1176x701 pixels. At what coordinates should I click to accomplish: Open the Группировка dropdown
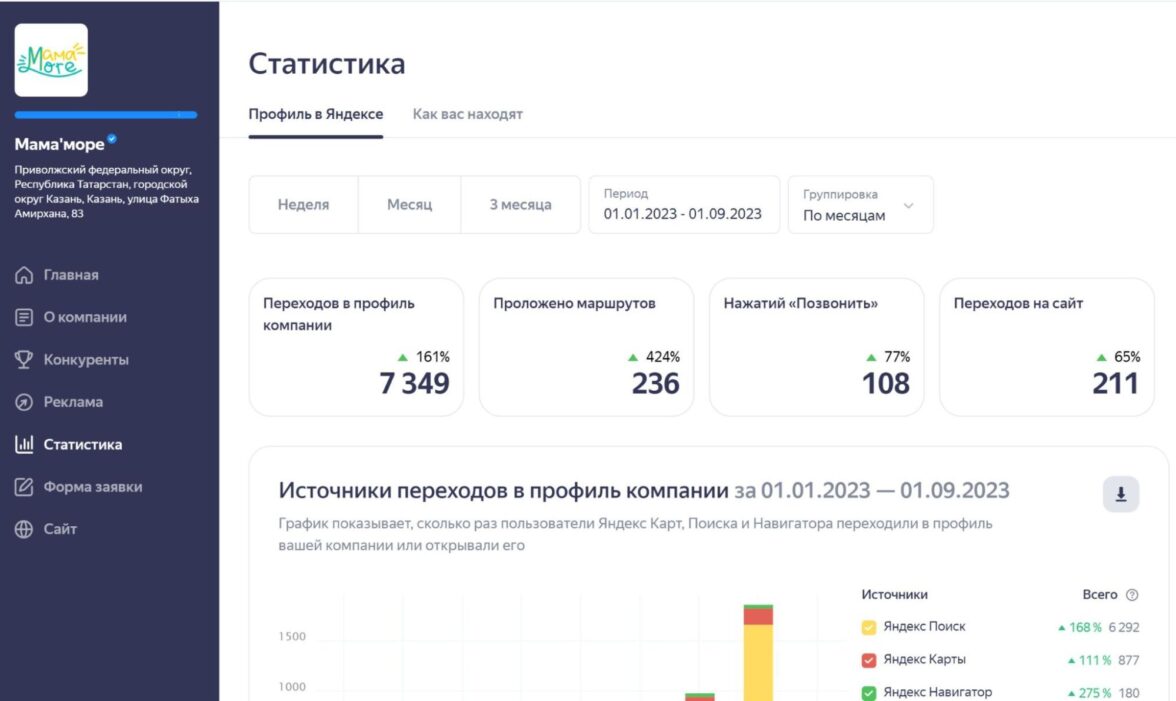(860, 205)
